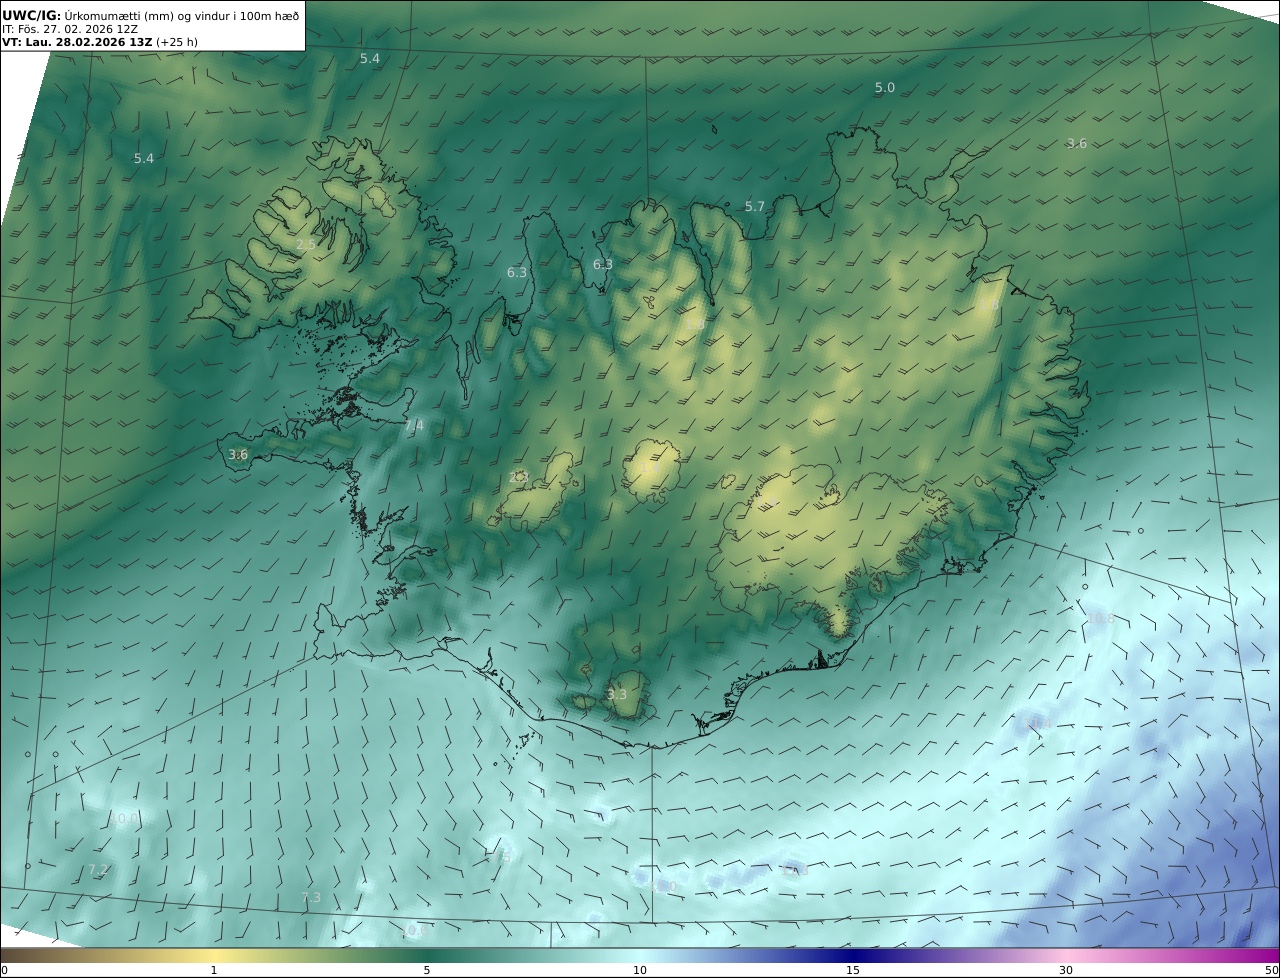Click the valid time Lau. 28.02.2026 13Z
1280x978 pixels.
pyautogui.click(x=88, y=42)
